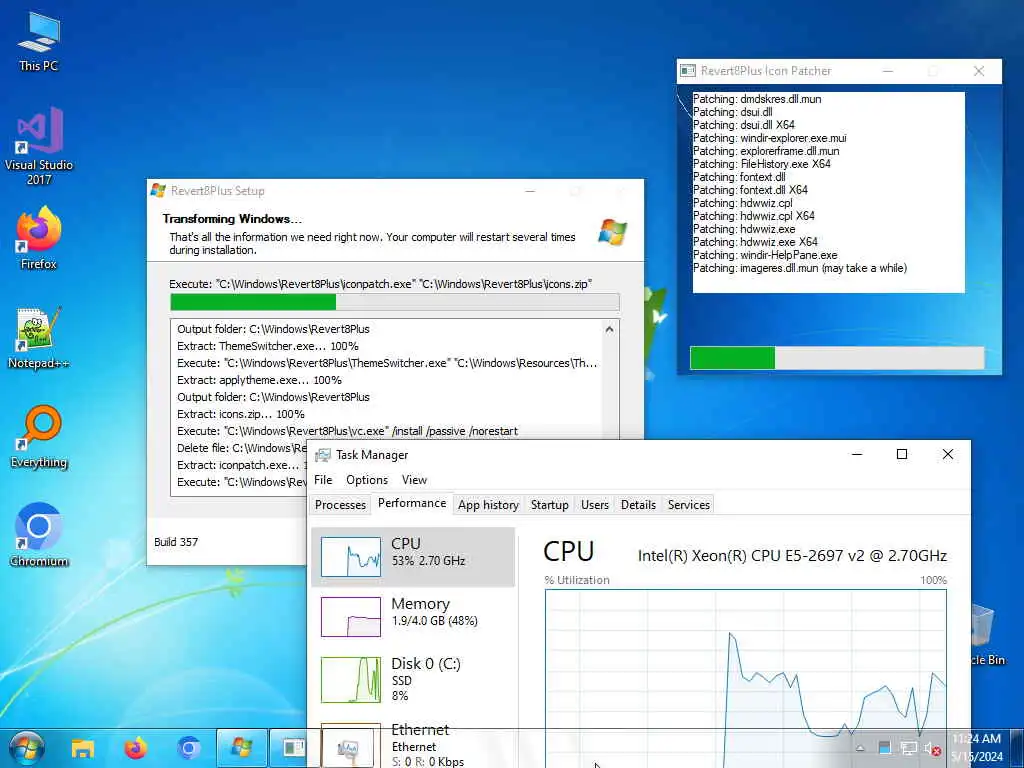
Task: Click 'Extract: applytheme.exe... 100%' log line
Action: tap(259, 380)
